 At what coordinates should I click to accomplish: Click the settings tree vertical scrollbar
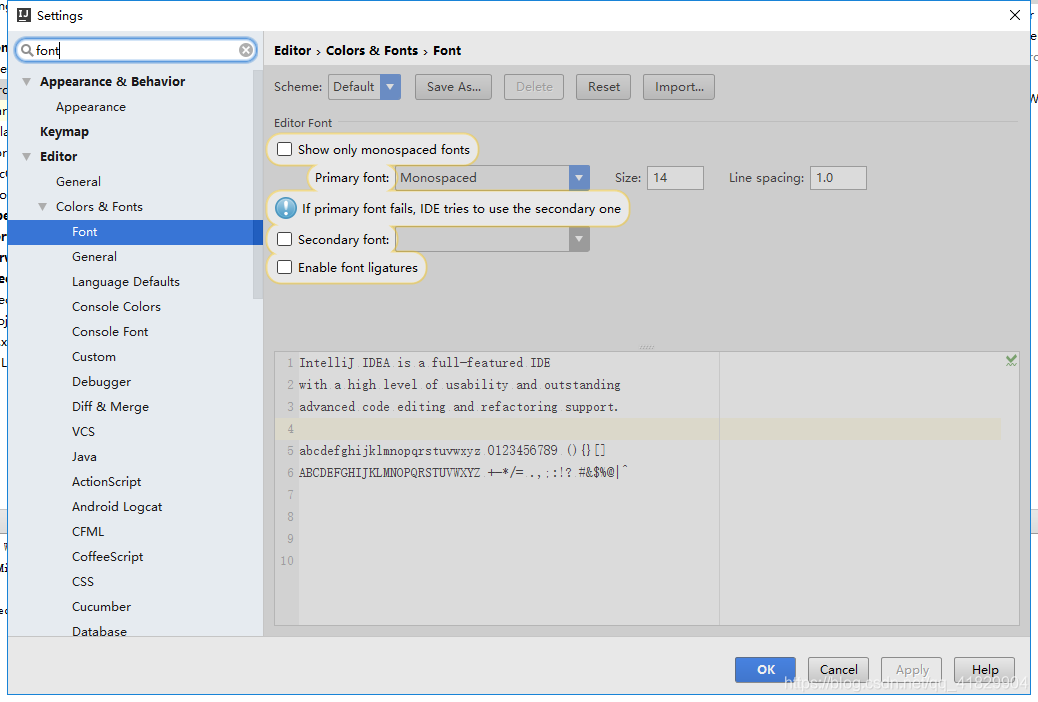tap(258, 185)
